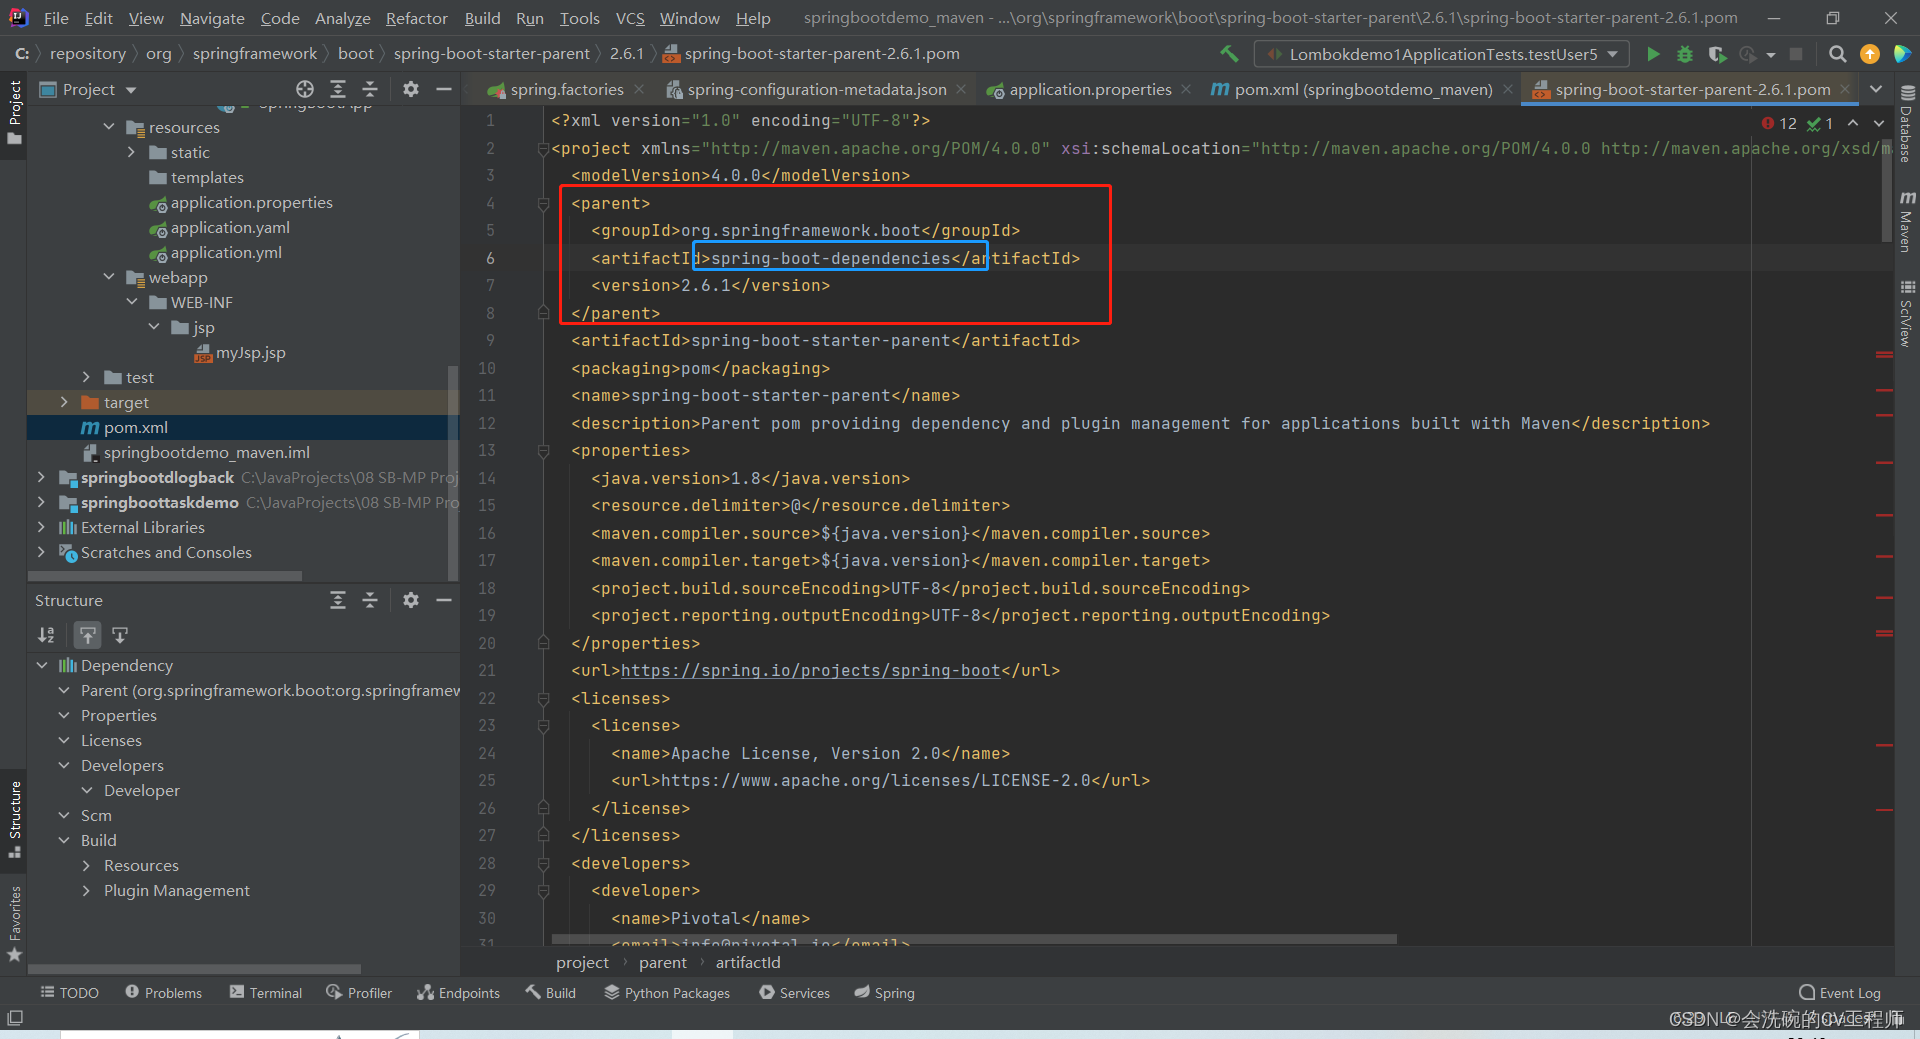Run the LombokdemoApplicationTests configuration
1920x1039 pixels.
[x=1653, y=54]
